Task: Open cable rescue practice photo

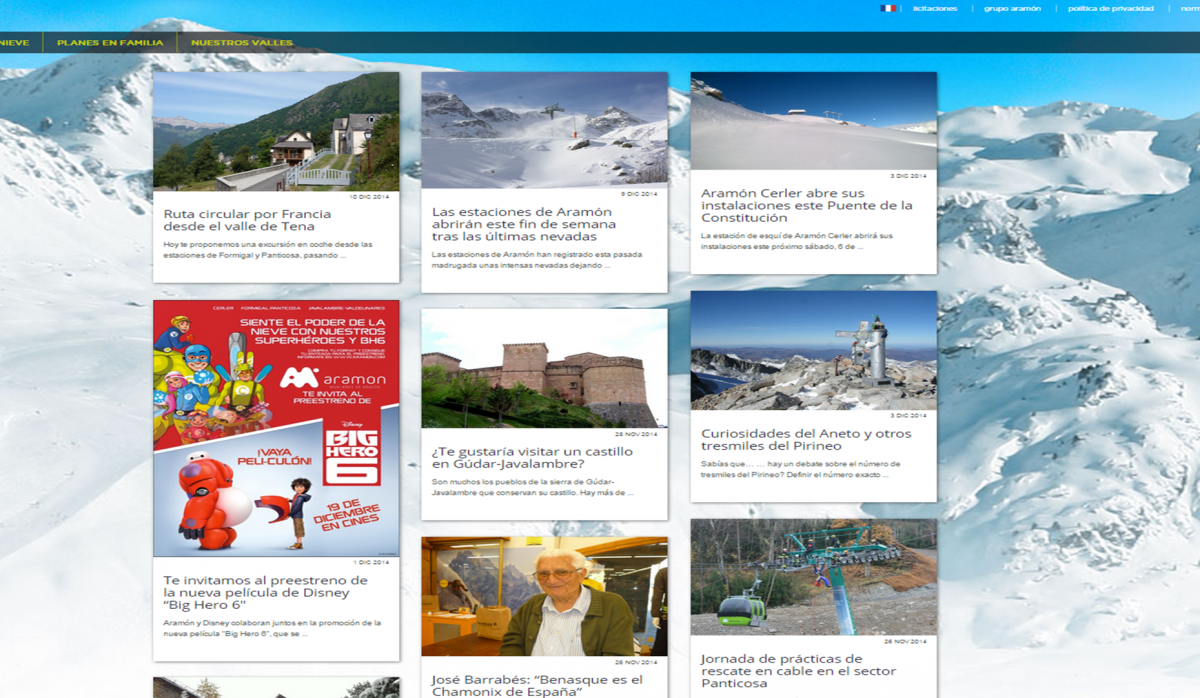Action: point(813,577)
